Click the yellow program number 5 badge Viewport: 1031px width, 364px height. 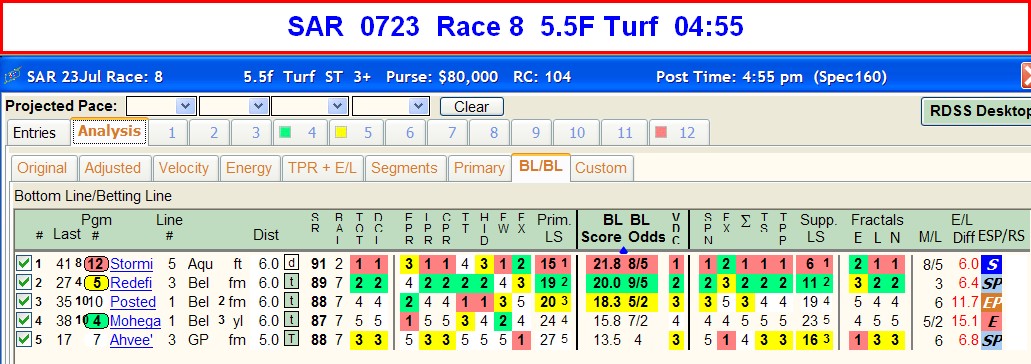tap(95, 283)
